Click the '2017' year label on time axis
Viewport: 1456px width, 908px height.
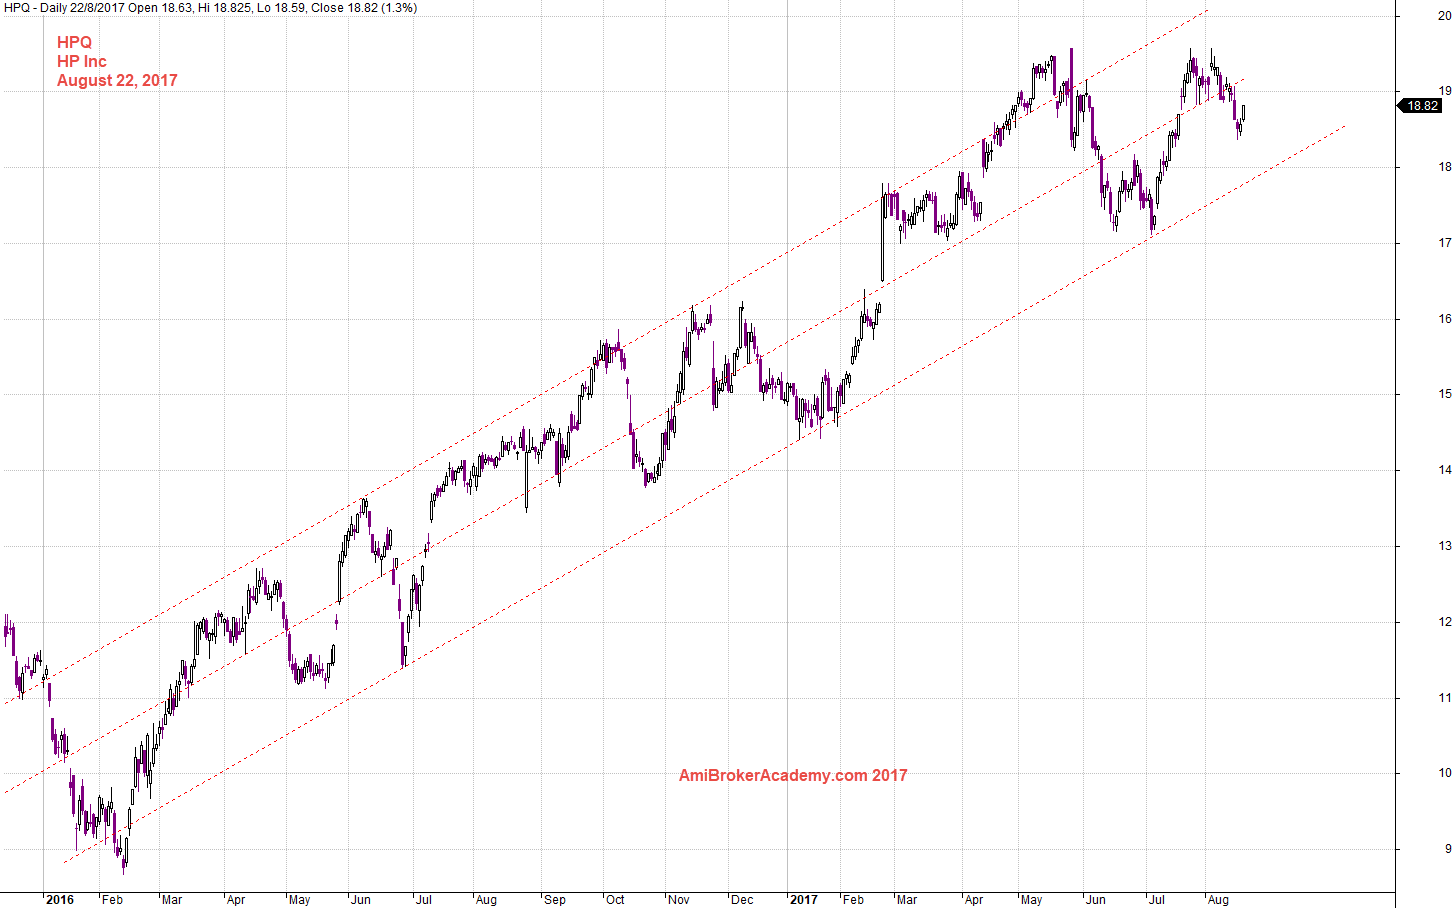[x=804, y=900]
